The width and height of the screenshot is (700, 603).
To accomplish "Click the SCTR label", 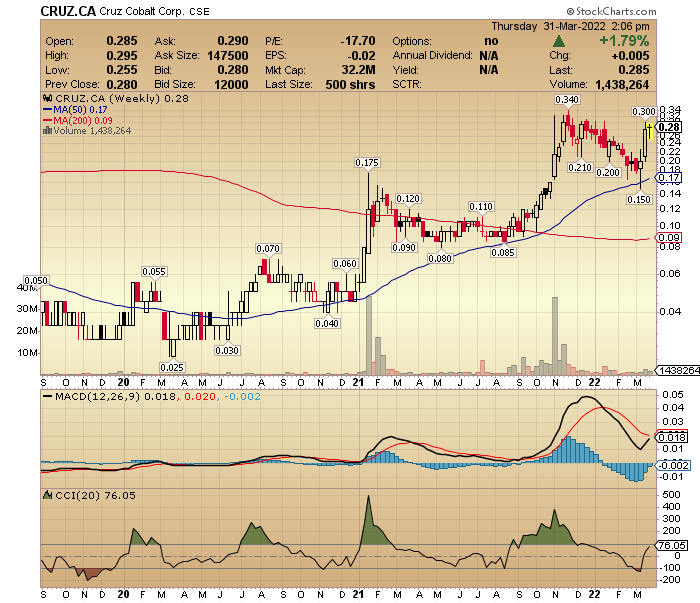I will point(407,84).
